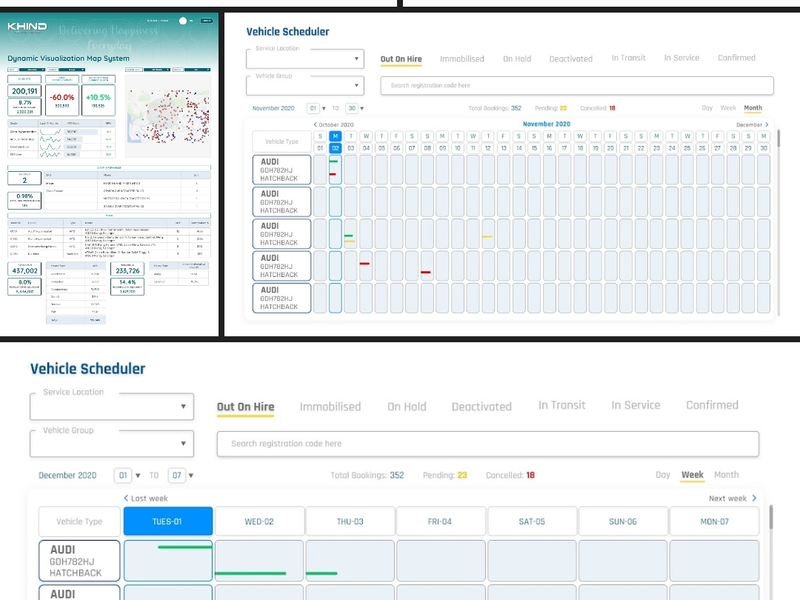Image resolution: width=800 pixels, height=600 pixels.
Task: Go to Next week with right chevron
Action: point(754,498)
